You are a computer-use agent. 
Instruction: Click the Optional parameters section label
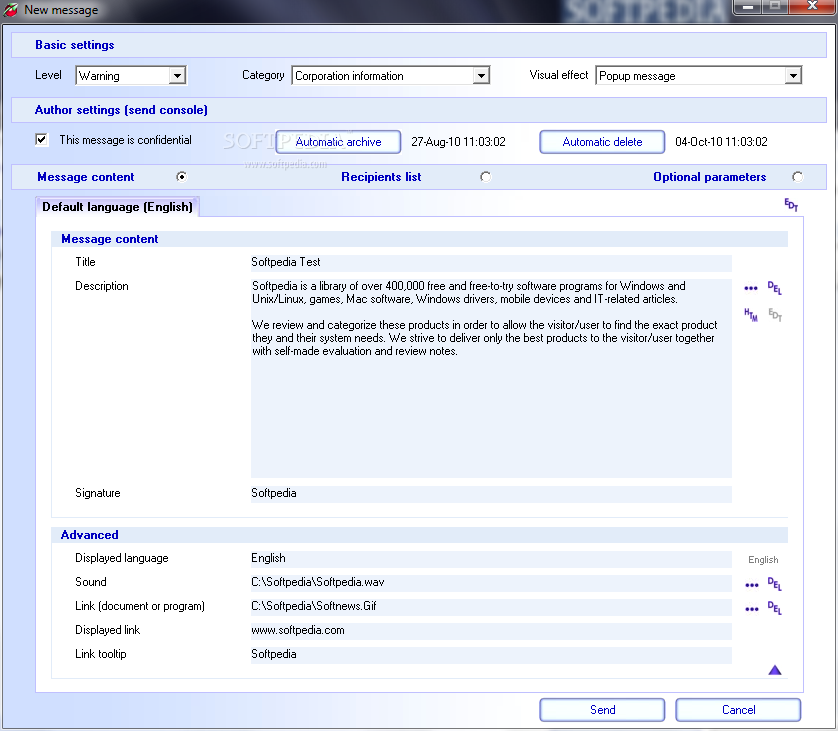pos(709,177)
